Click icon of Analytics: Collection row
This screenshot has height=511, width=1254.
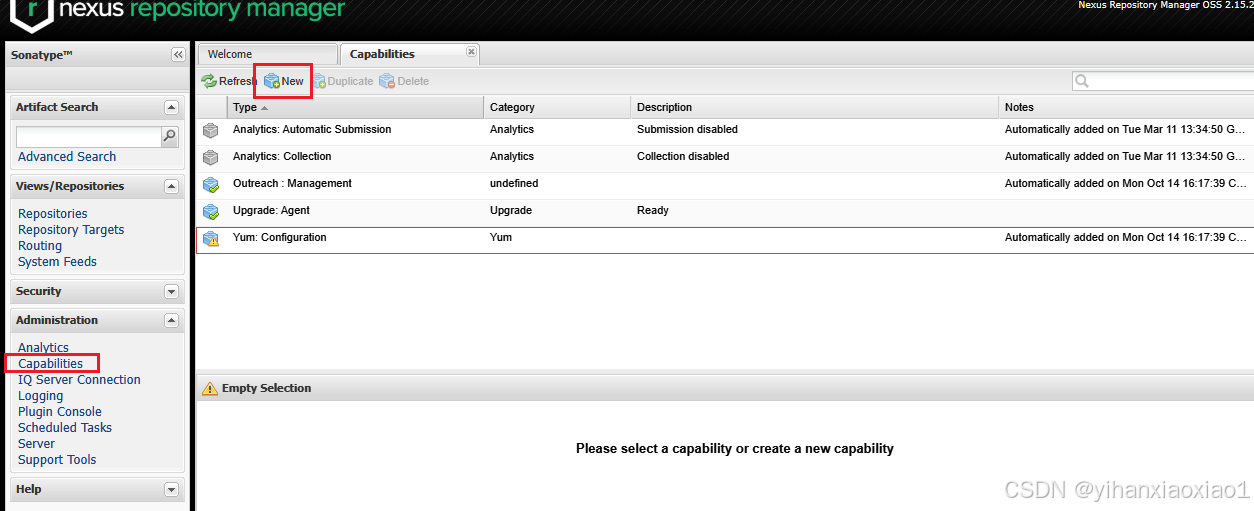click(x=210, y=157)
